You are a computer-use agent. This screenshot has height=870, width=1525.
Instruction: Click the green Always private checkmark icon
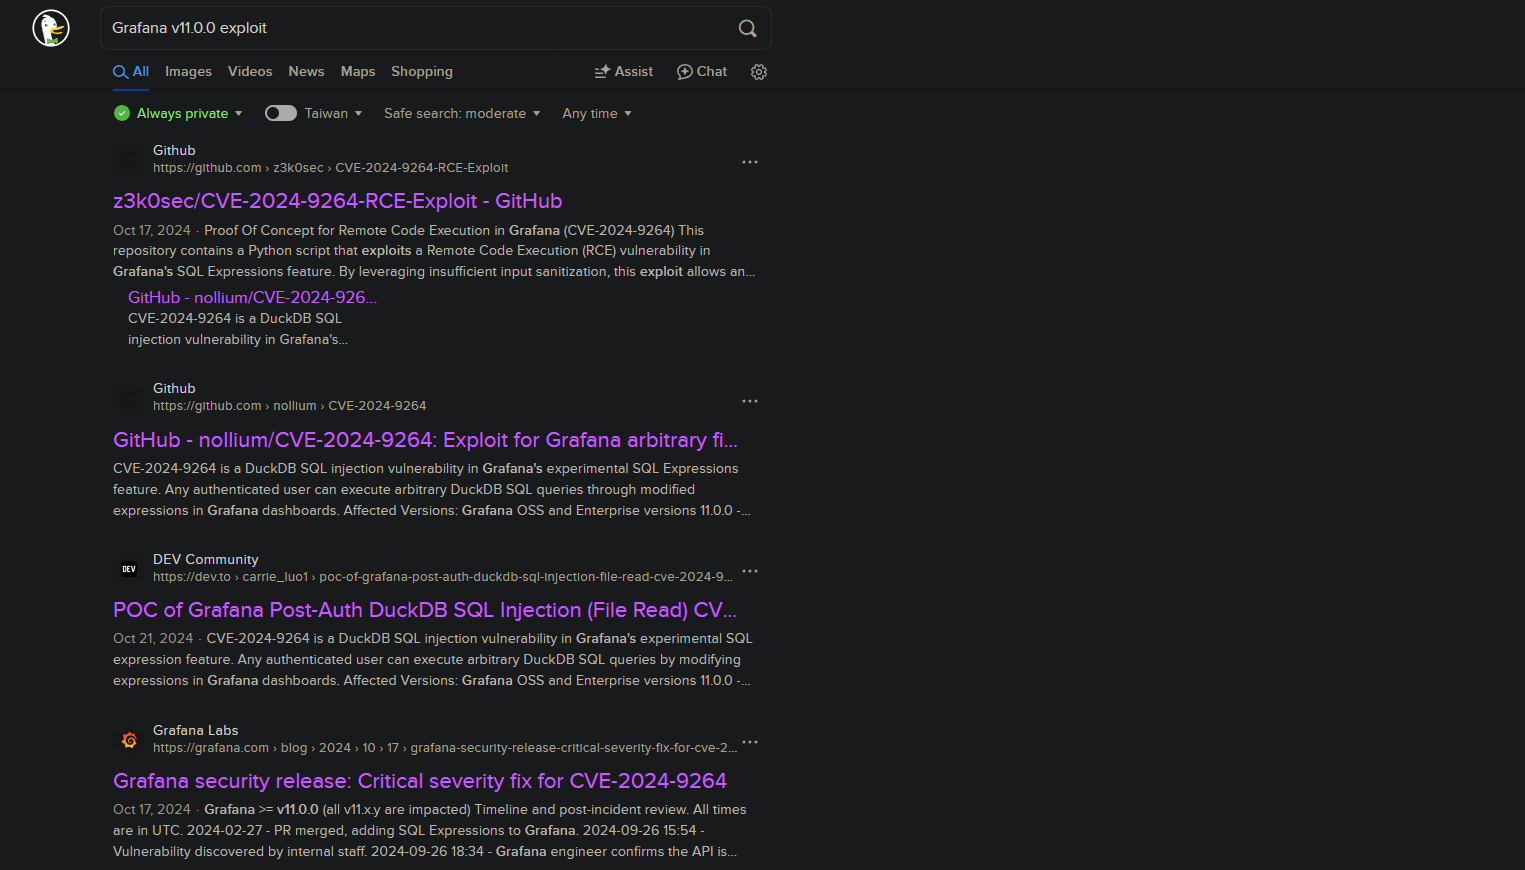(122, 113)
